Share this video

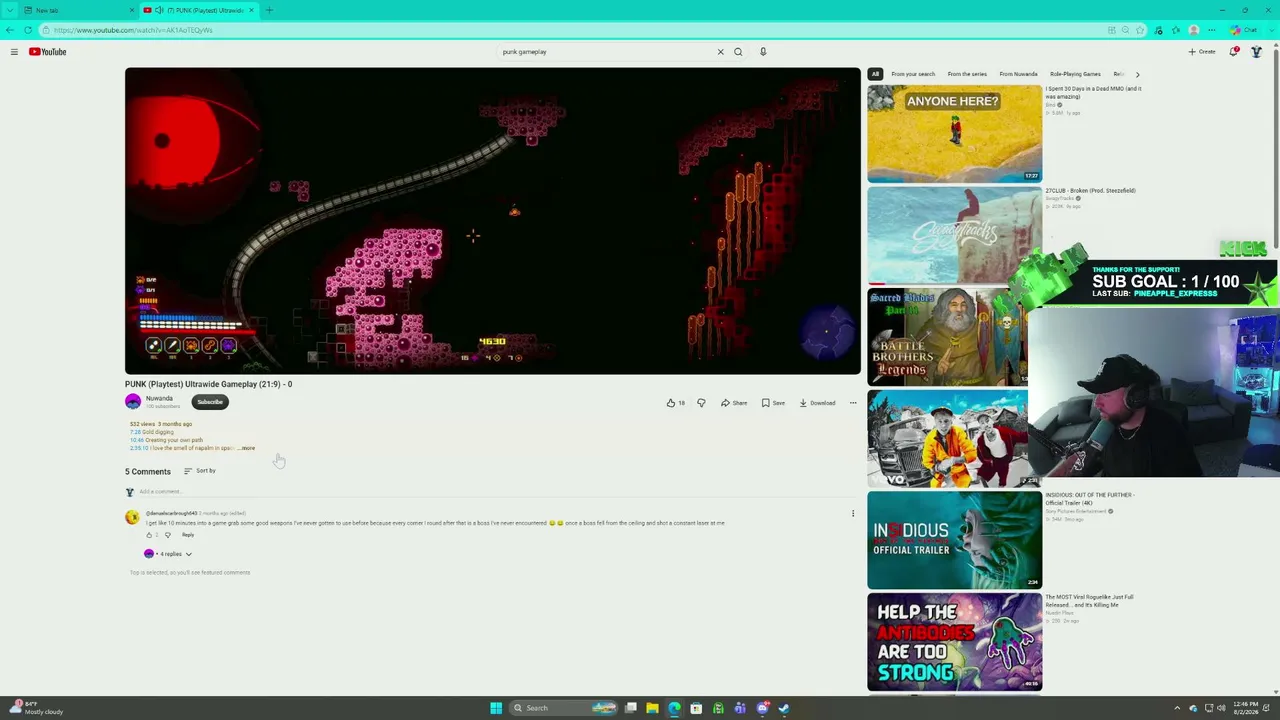click(734, 403)
